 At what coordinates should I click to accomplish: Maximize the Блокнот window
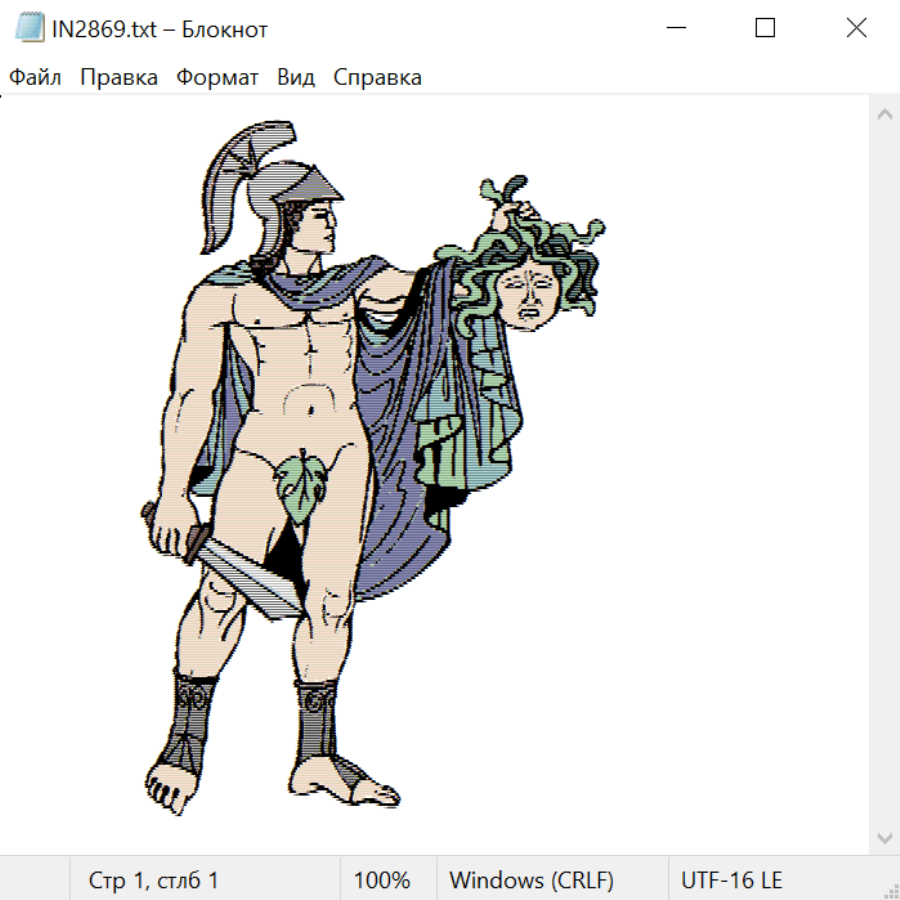pos(765,29)
